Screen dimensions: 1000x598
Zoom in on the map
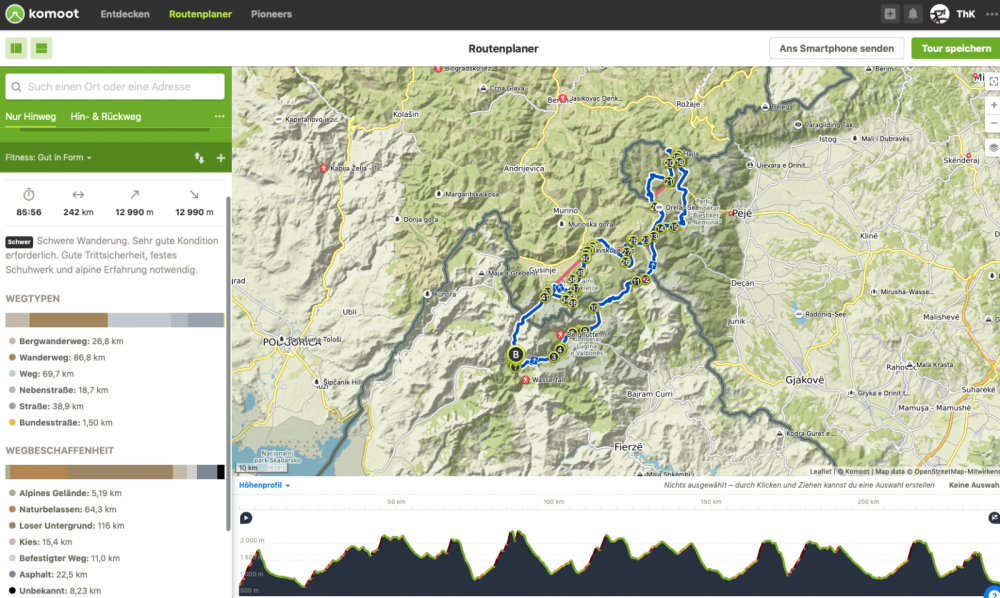point(992,104)
